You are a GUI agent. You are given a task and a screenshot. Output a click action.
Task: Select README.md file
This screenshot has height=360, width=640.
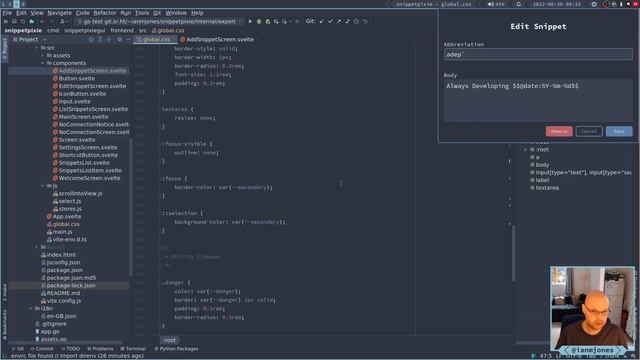(60, 293)
